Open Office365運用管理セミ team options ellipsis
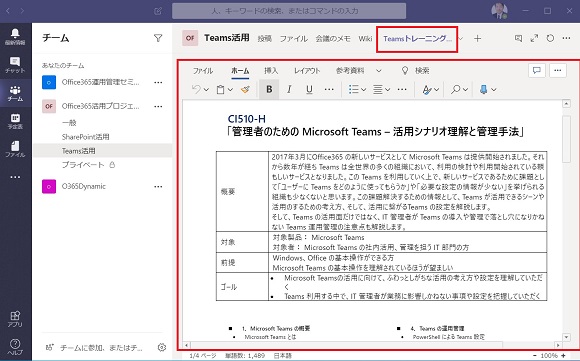This screenshot has width=580, height=361. 158,82
